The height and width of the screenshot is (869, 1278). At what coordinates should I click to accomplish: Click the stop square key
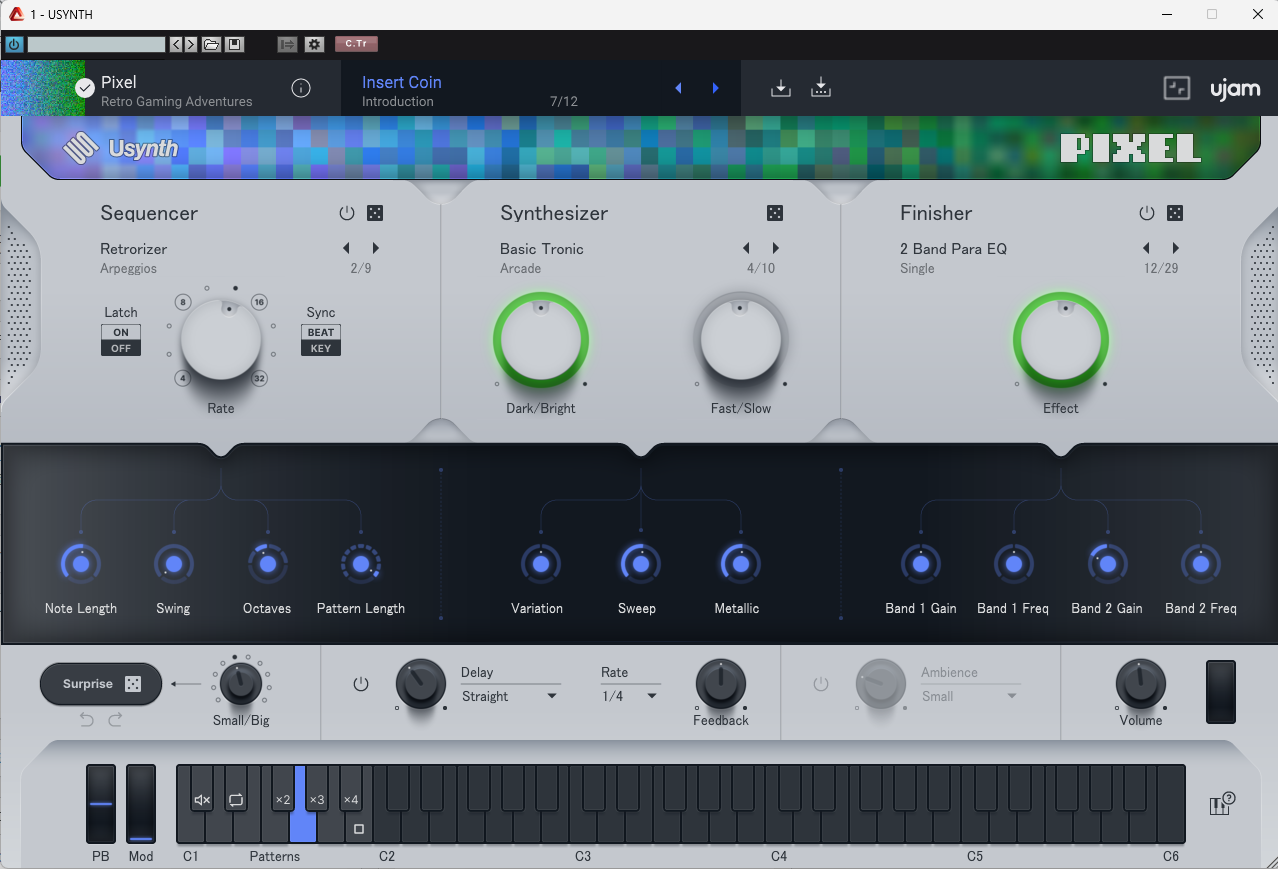coord(359,829)
